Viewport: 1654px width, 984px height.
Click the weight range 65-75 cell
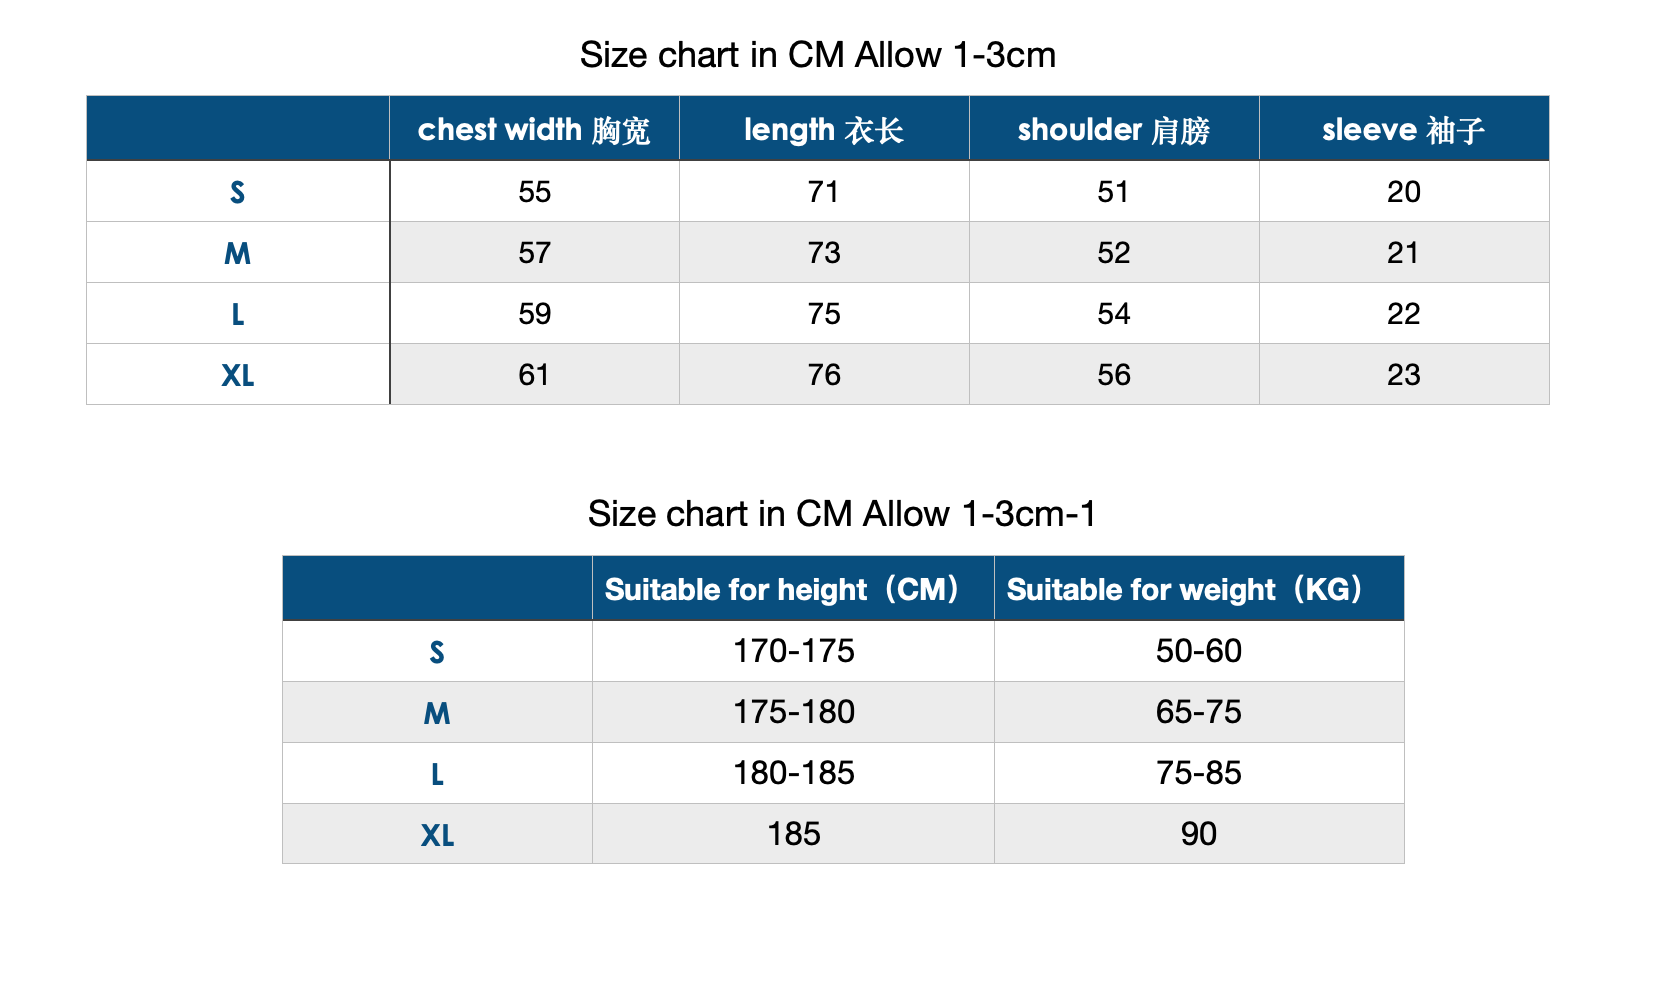(x=1198, y=712)
